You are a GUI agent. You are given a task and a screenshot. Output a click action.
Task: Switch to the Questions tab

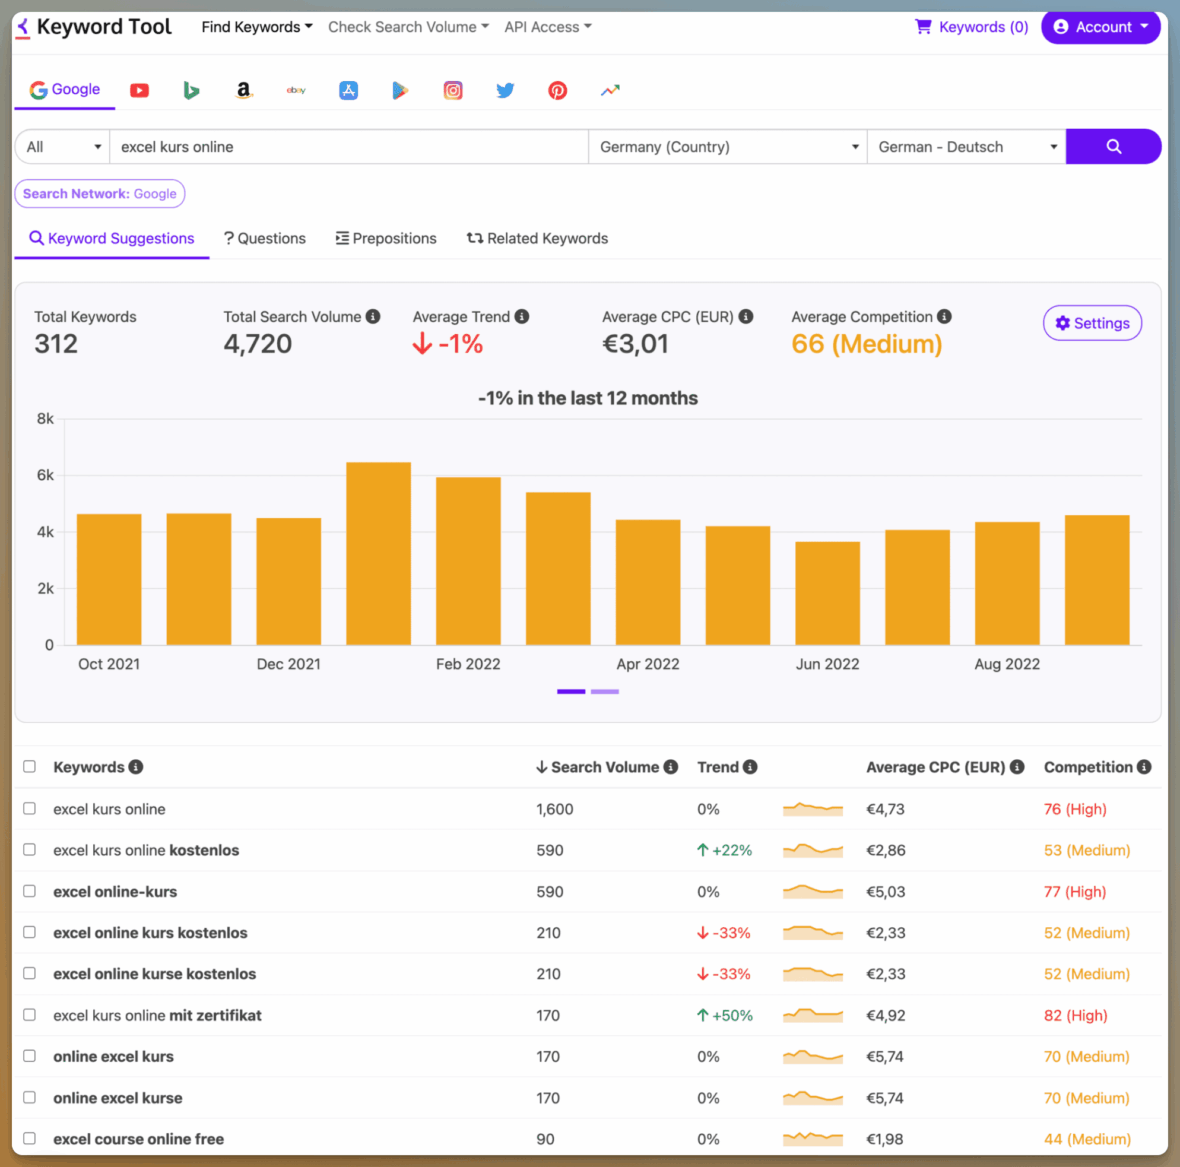click(265, 238)
